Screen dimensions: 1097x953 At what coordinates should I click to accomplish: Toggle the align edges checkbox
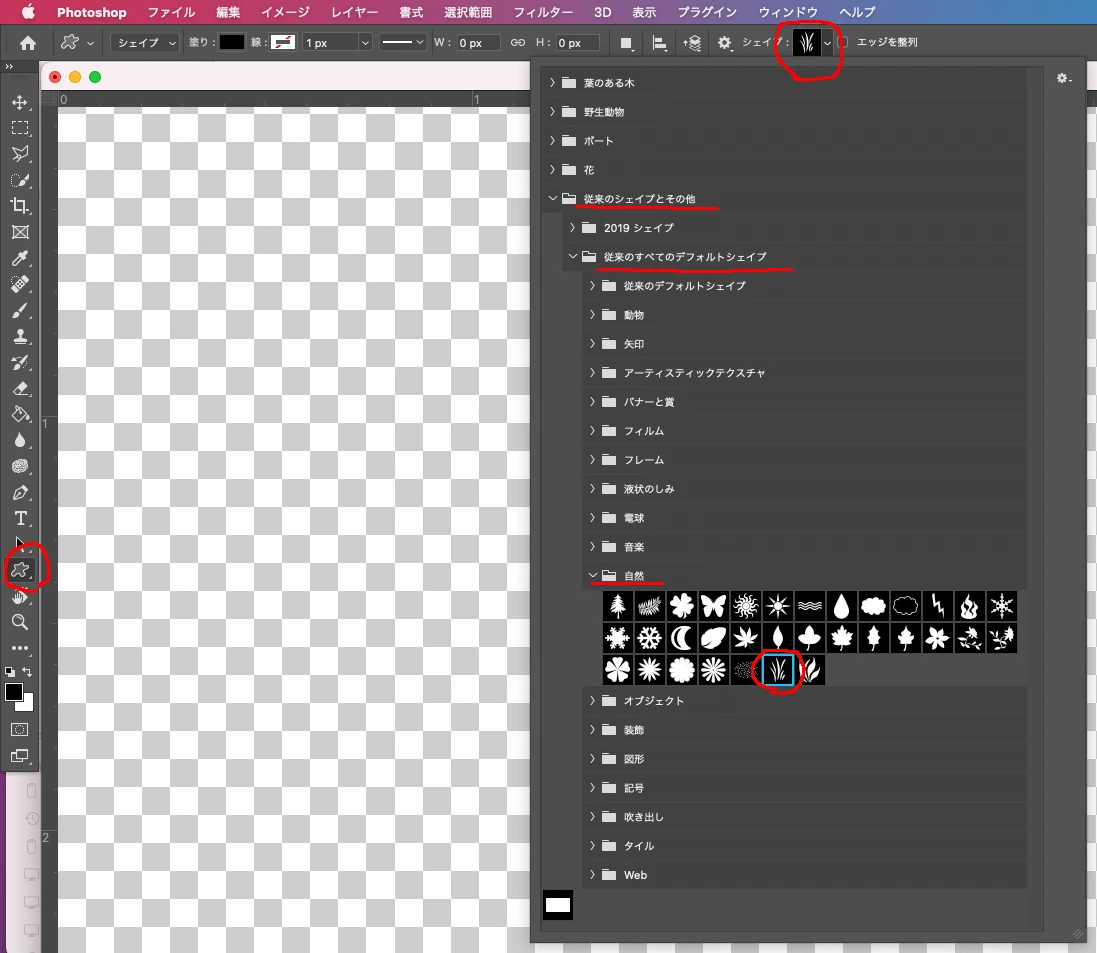pos(843,42)
